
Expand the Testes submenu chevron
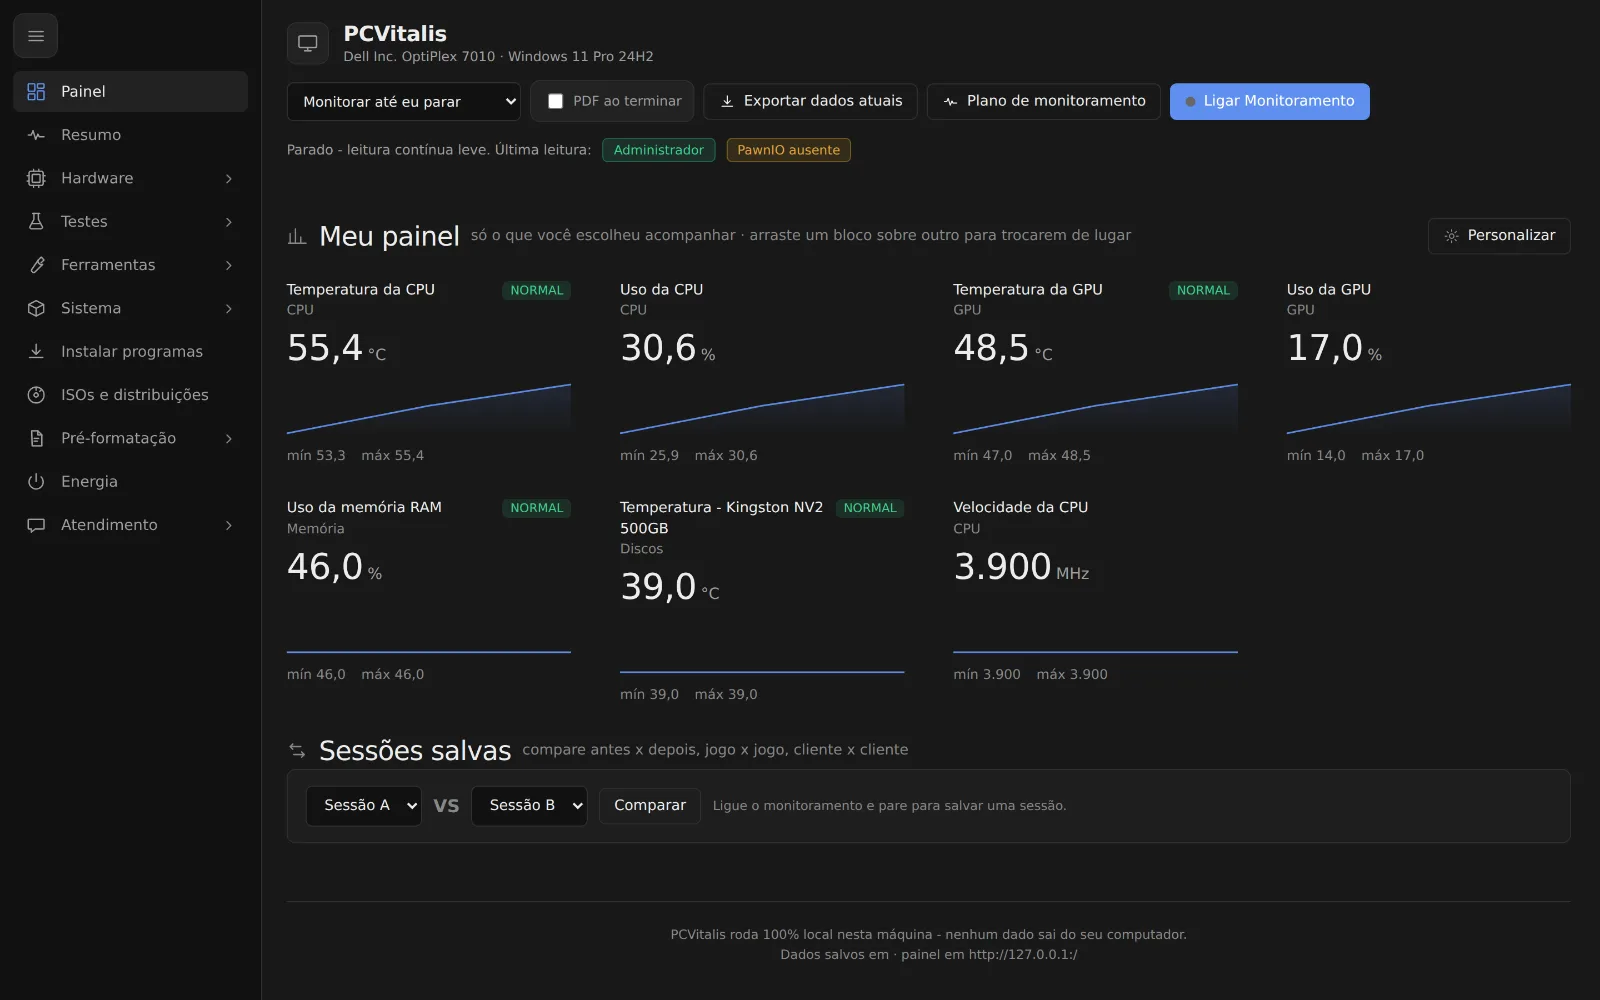[229, 222]
